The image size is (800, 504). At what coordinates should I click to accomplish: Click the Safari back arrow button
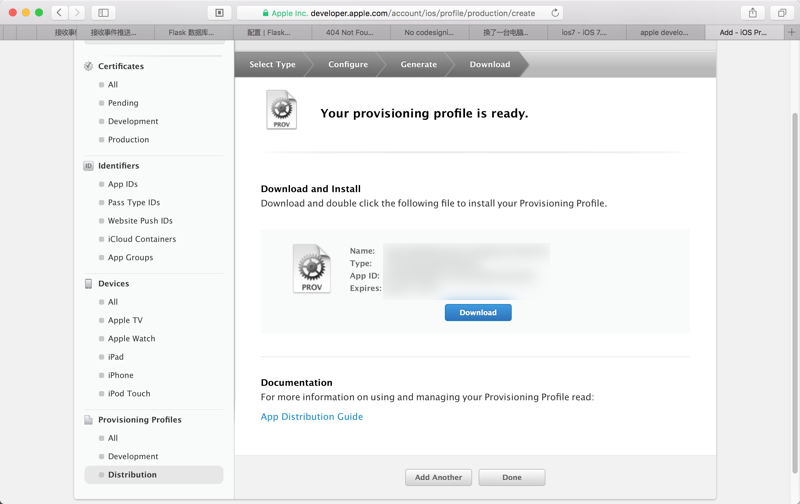point(60,13)
